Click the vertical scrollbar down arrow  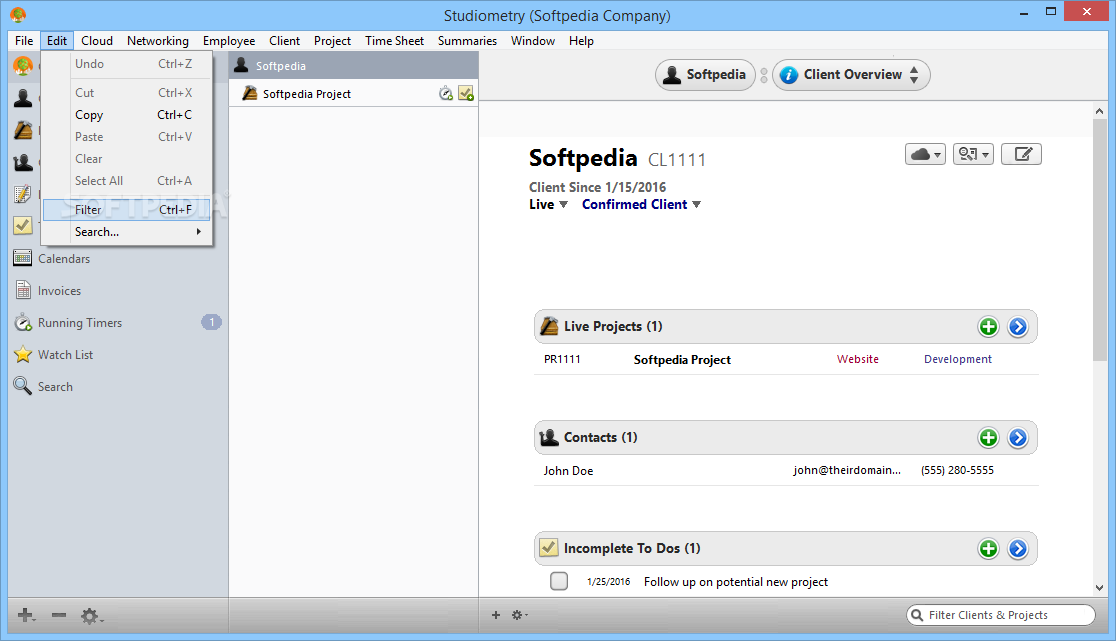(1100, 588)
